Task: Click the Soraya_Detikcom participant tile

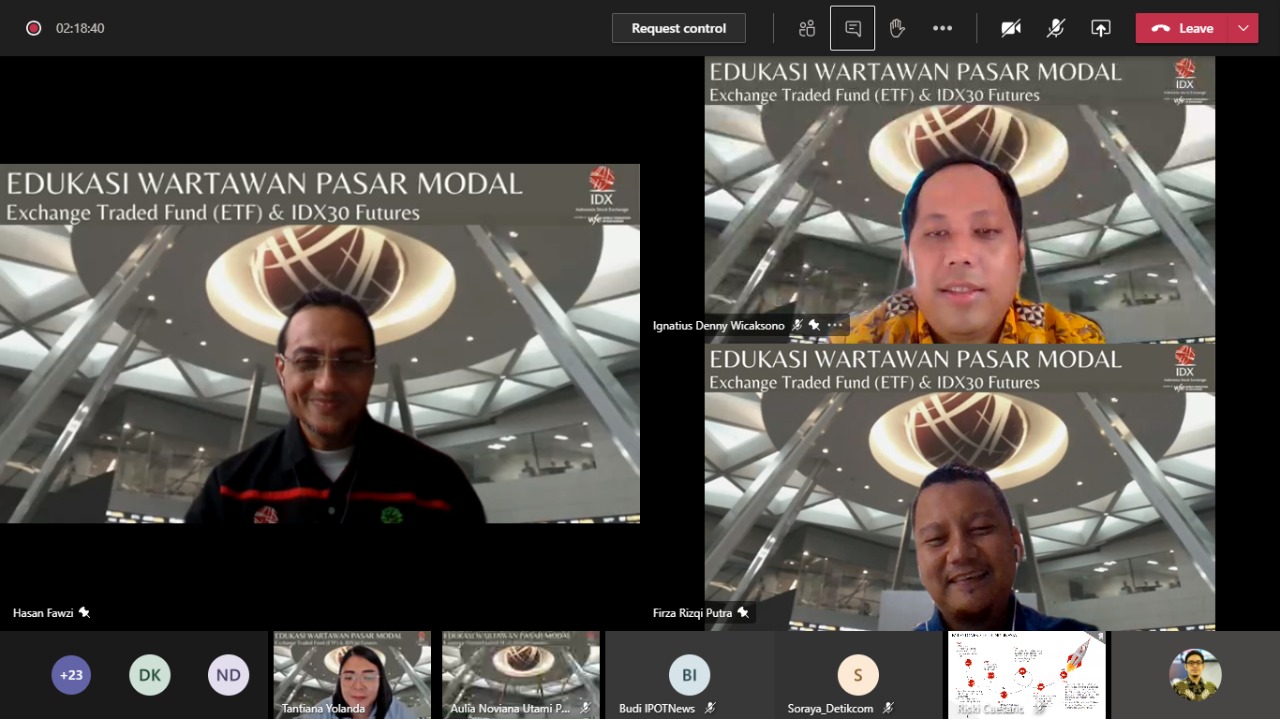Action: 857,675
